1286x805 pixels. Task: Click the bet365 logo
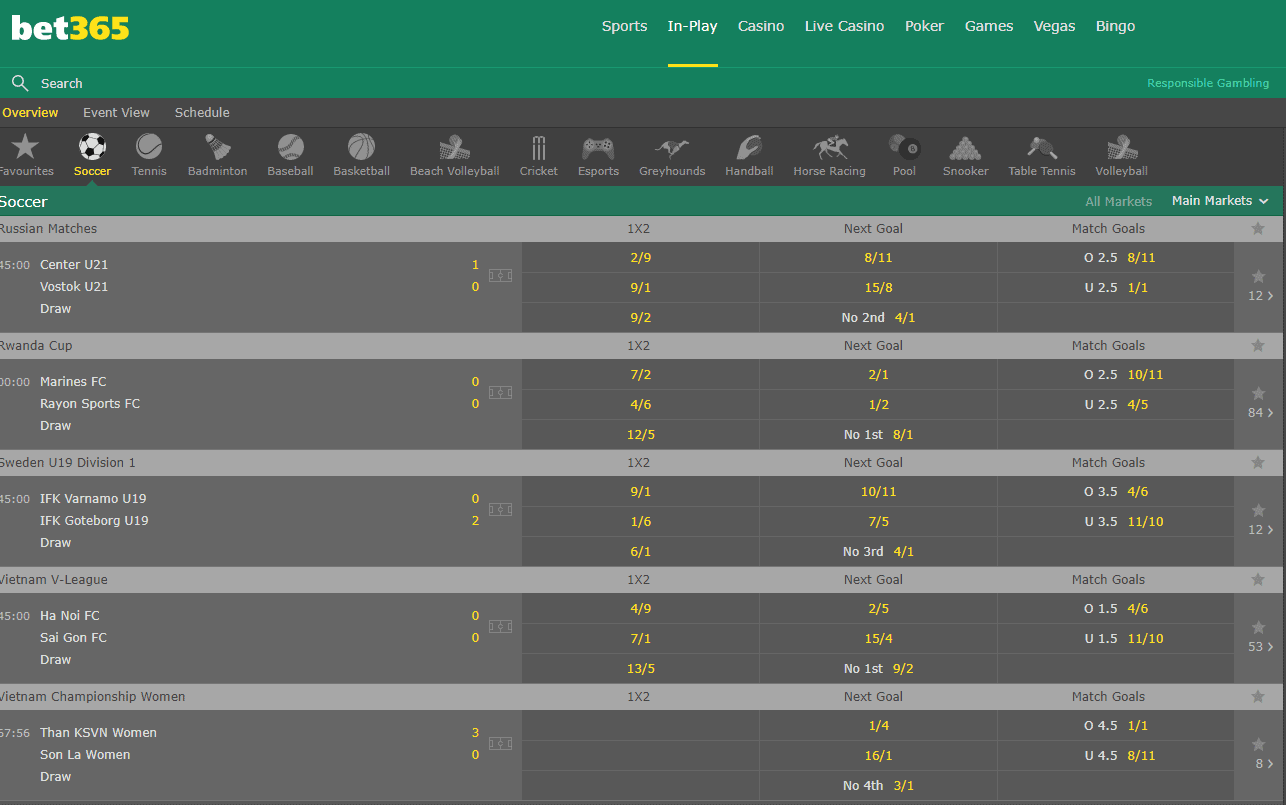coord(70,28)
